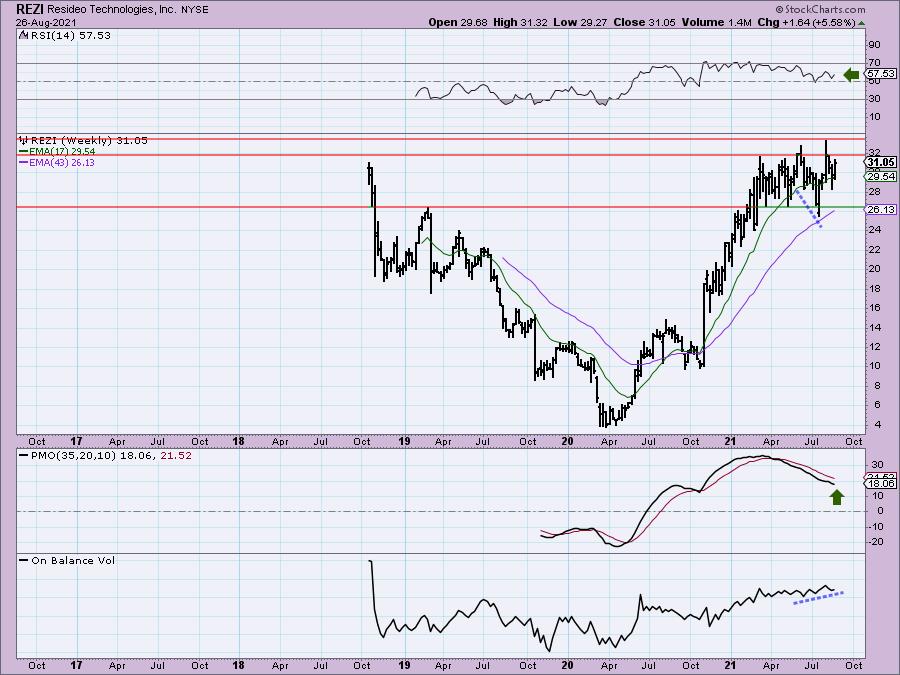Click the Volume 1.4M value
This screenshot has height=675, width=900.
716,22
